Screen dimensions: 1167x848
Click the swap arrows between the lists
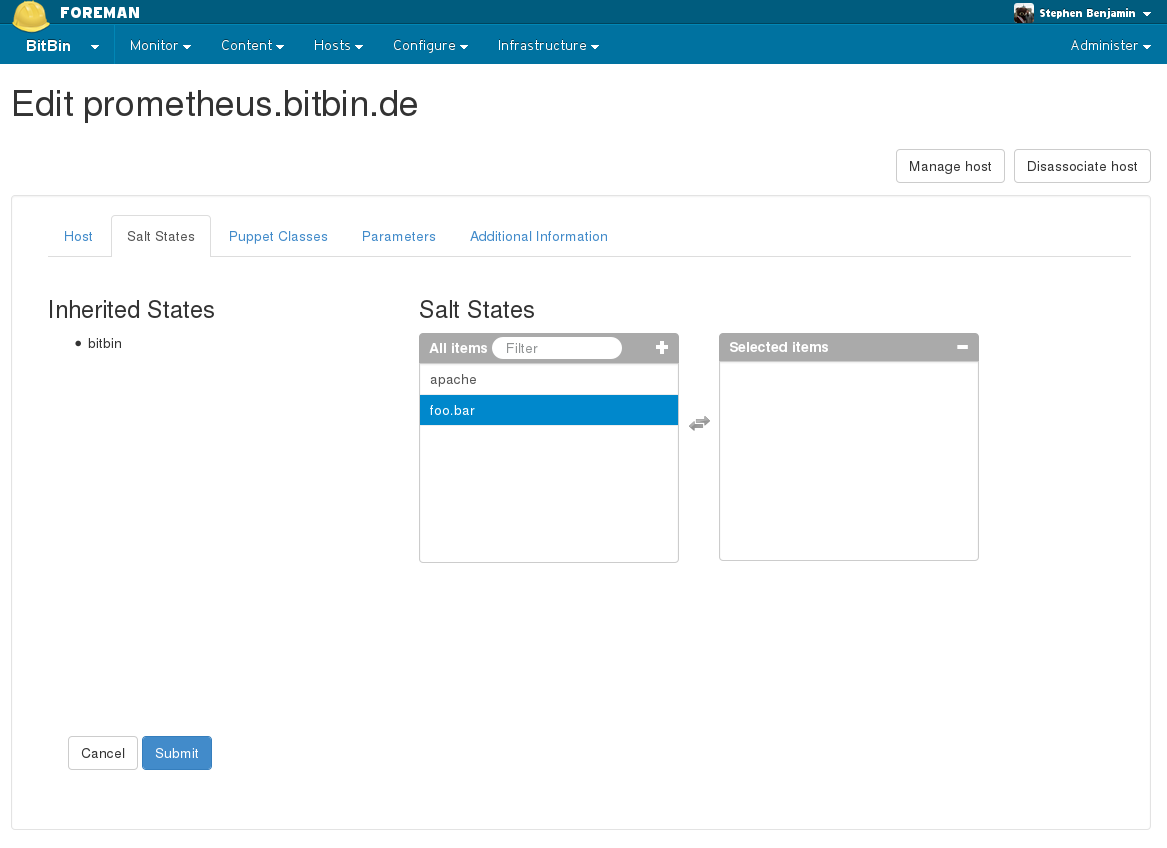coord(699,423)
